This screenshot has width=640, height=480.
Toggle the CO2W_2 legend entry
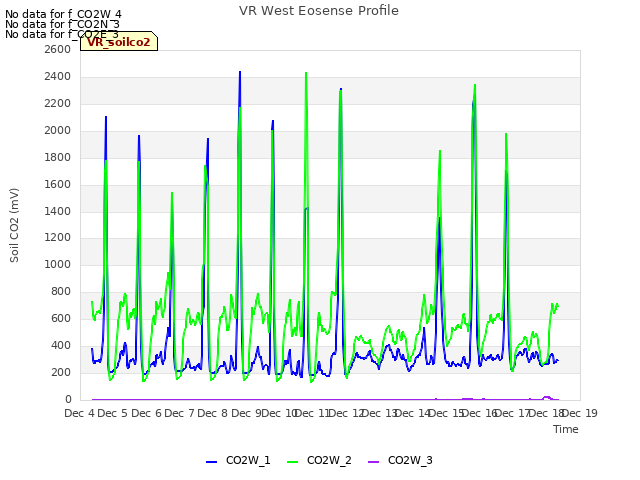click(x=319, y=461)
